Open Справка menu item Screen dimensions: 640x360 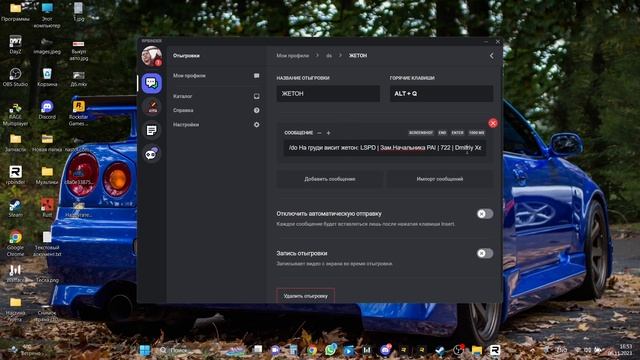(216, 110)
